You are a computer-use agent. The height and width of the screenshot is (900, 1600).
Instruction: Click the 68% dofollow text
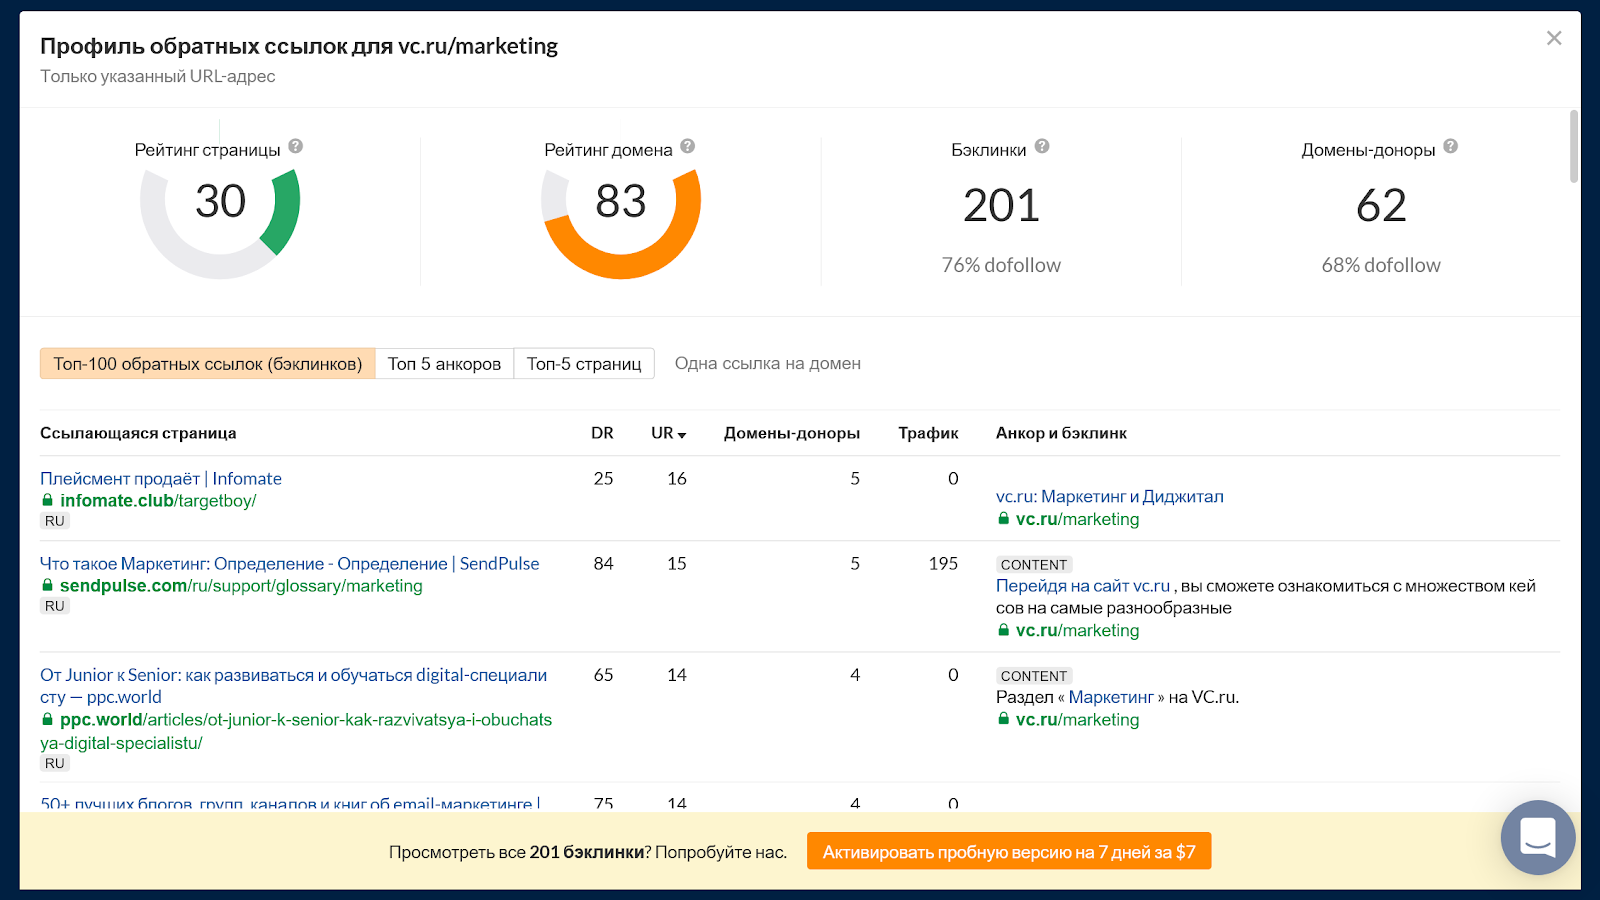[x=1381, y=265]
